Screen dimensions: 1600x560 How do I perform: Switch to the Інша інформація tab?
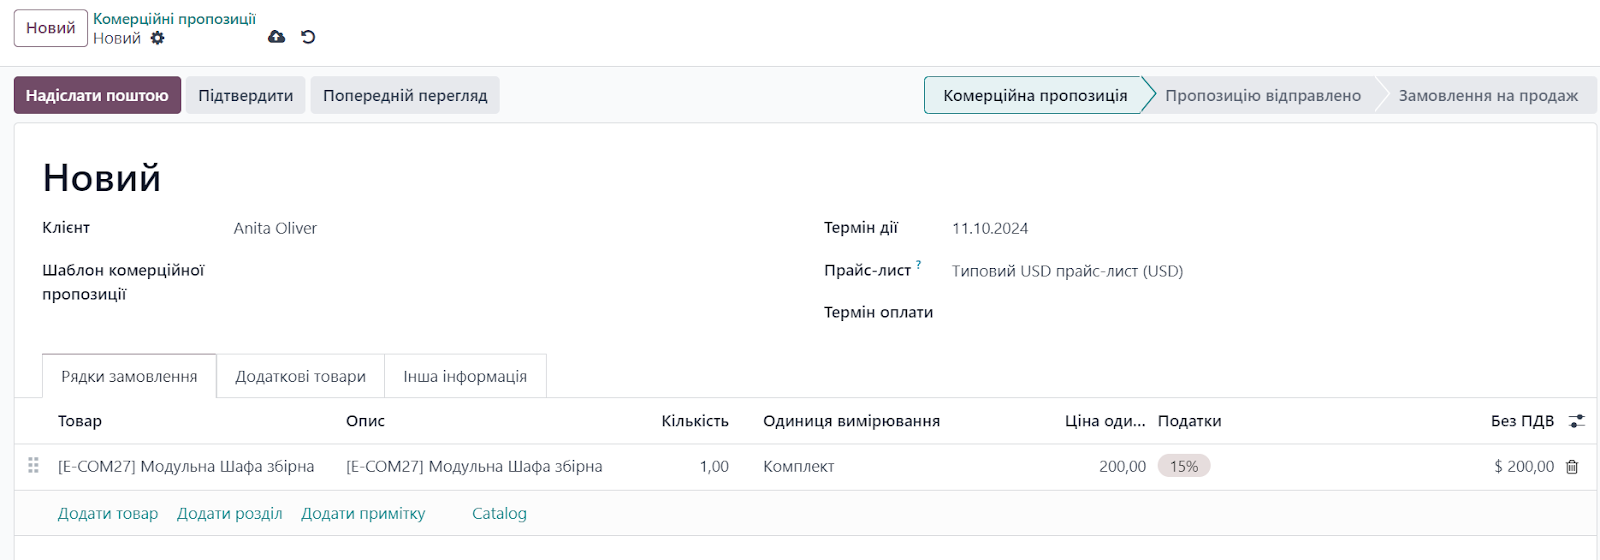(465, 376)
